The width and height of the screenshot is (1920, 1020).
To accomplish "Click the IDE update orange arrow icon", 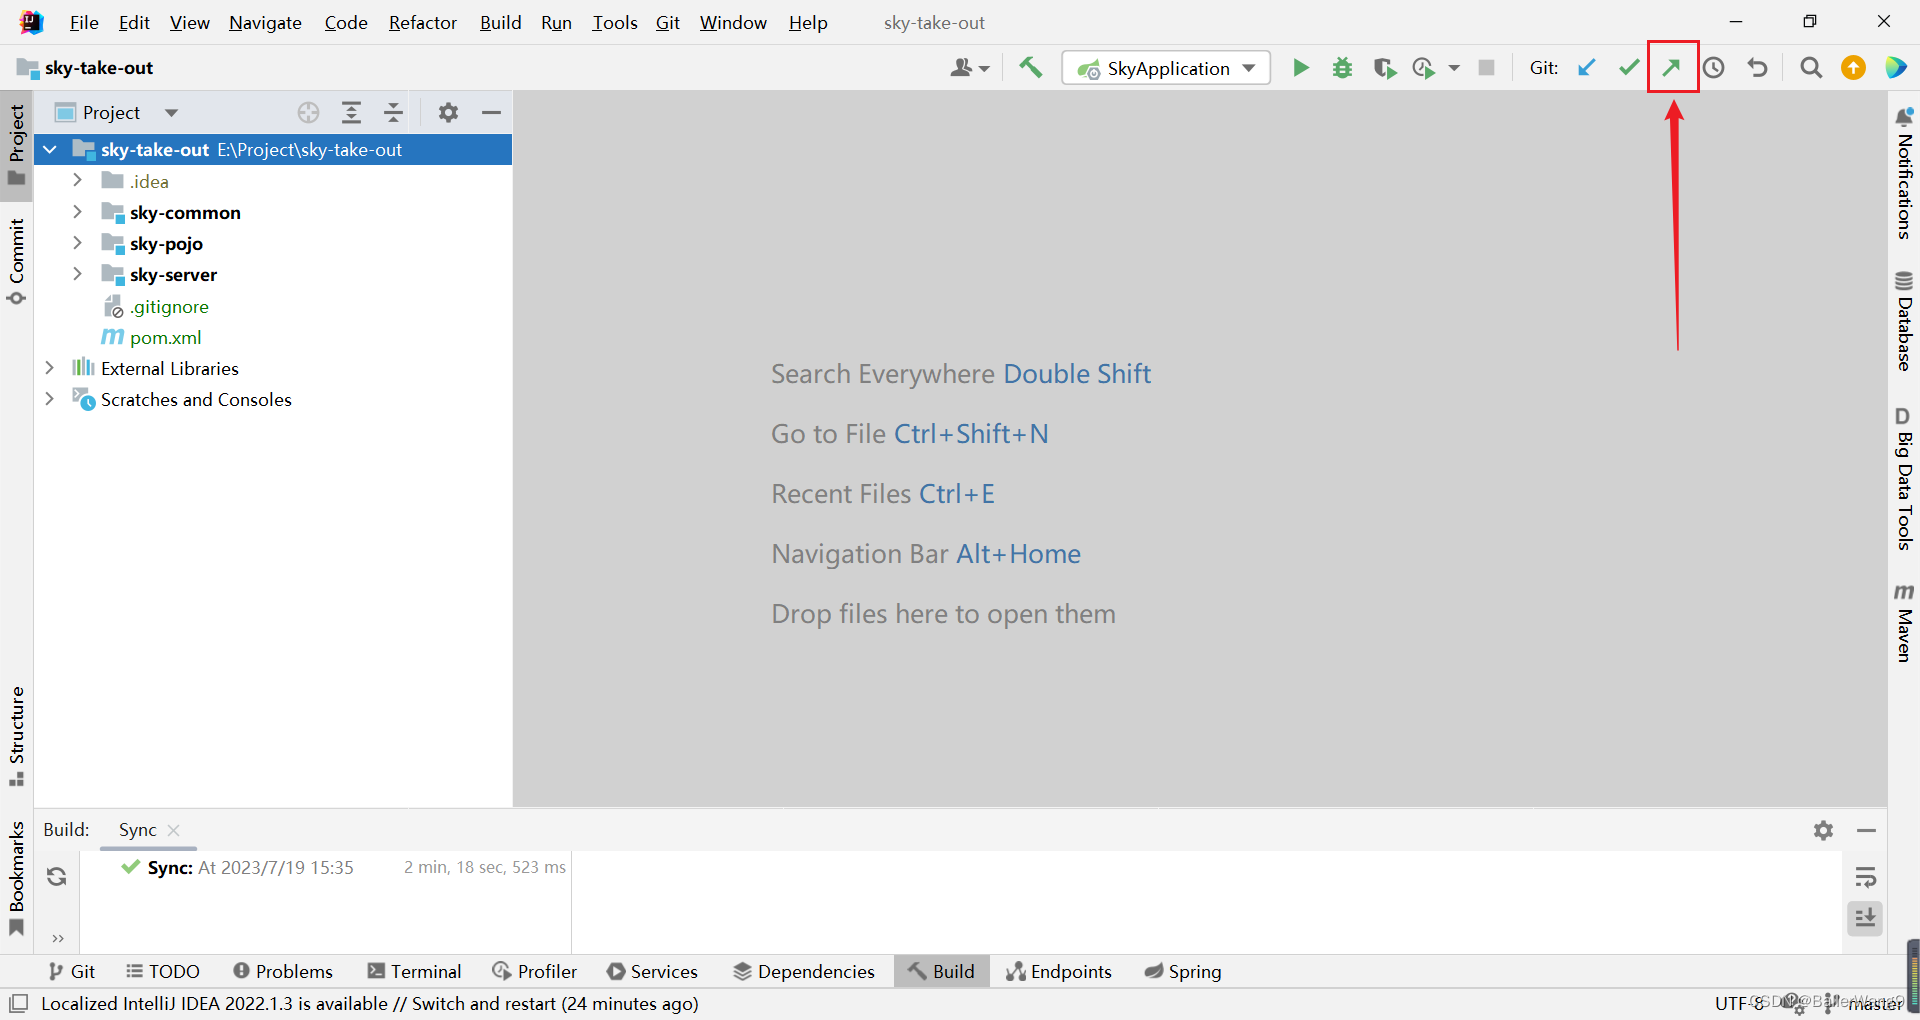I will 1853,67.
